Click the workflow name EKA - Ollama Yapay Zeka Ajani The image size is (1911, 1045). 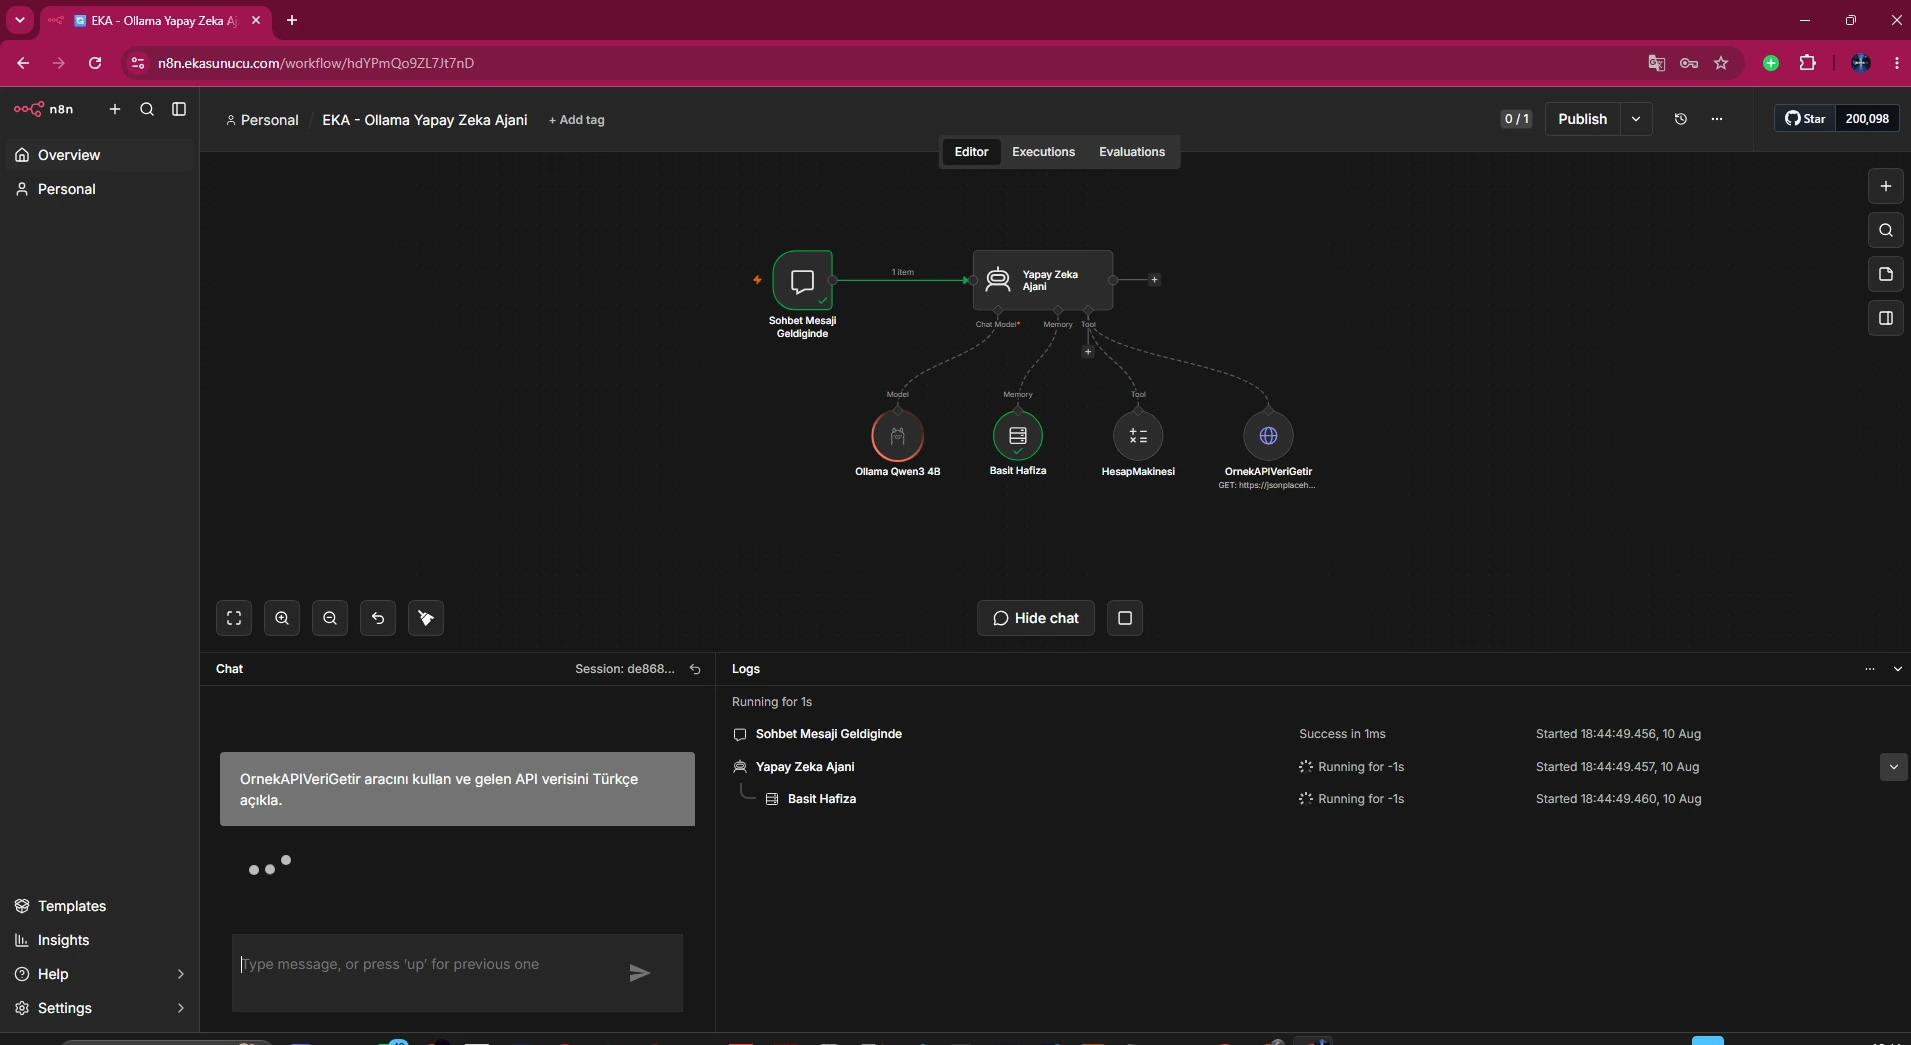point(424,120)
